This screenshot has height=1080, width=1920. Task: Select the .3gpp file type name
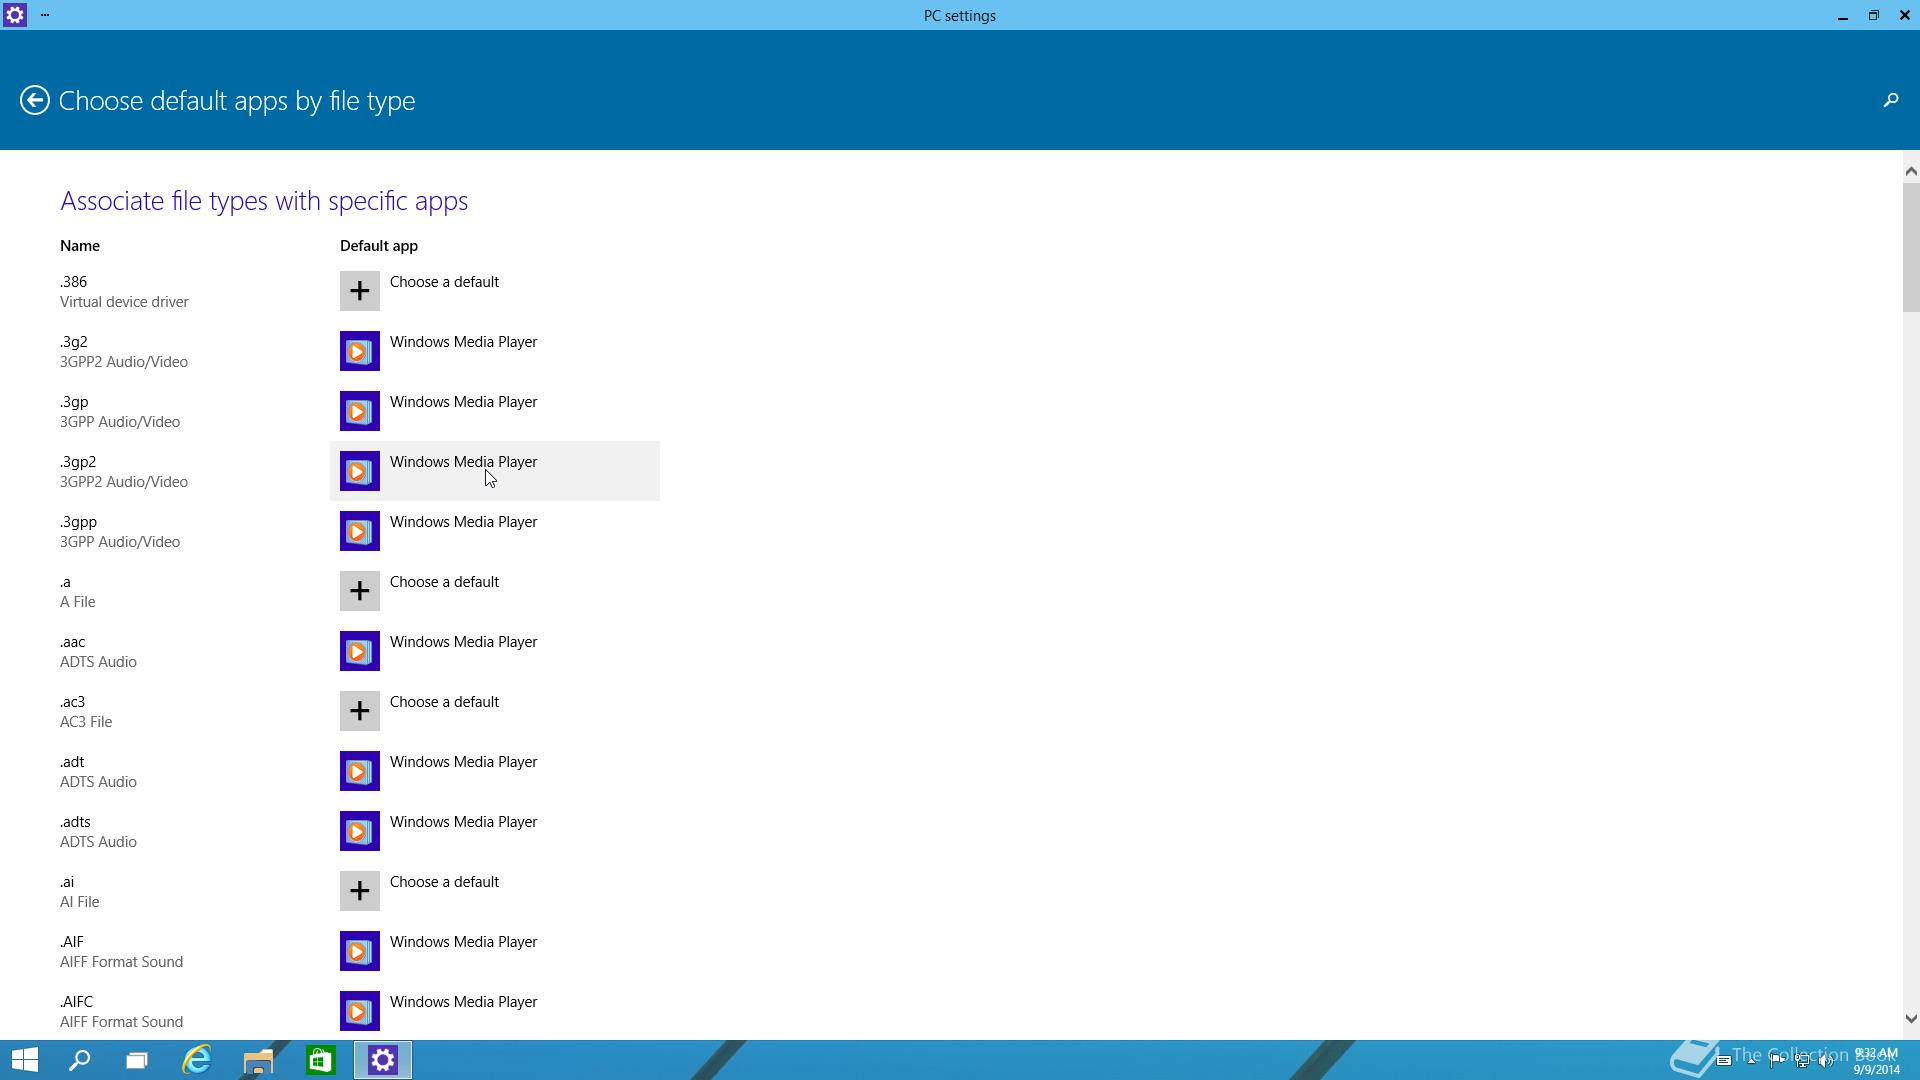[x=78, y=522]
